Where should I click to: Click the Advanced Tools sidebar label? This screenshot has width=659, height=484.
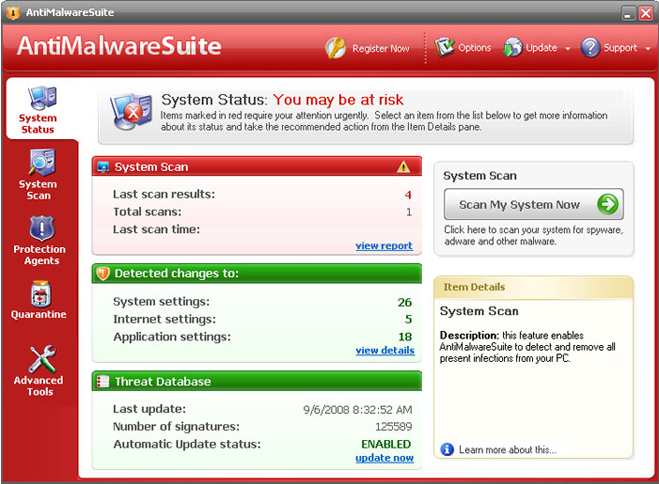tap(39, 386)
